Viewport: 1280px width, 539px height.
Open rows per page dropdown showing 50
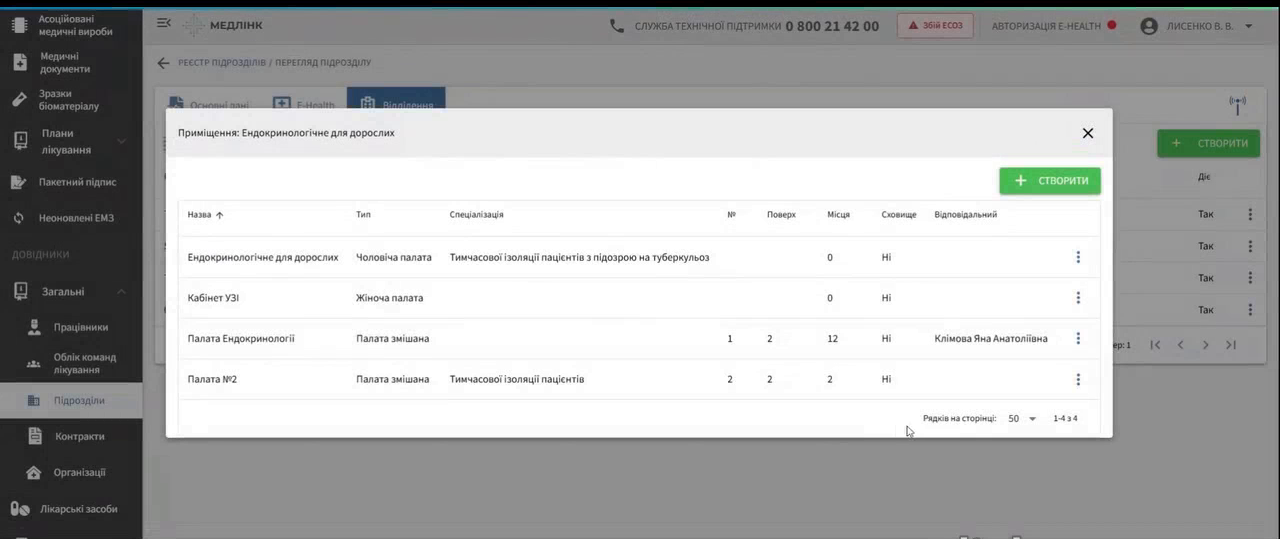pyautogui.click(x=1022, y=419)
